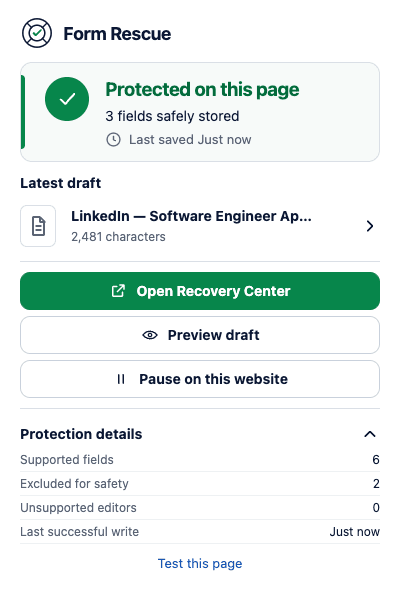Open the LinkedIn draft via right chevron
The height and width of the screenshot is (600, 400).
(x=369, y=226)
